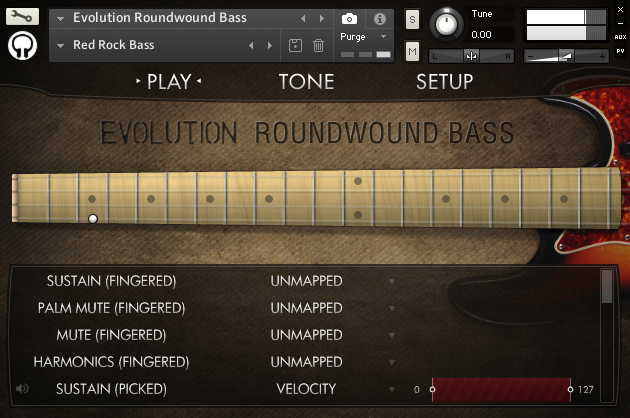This screenshot has height=418, width=630.
Task: Solo the instrument with S button
Action: (412, 19)
